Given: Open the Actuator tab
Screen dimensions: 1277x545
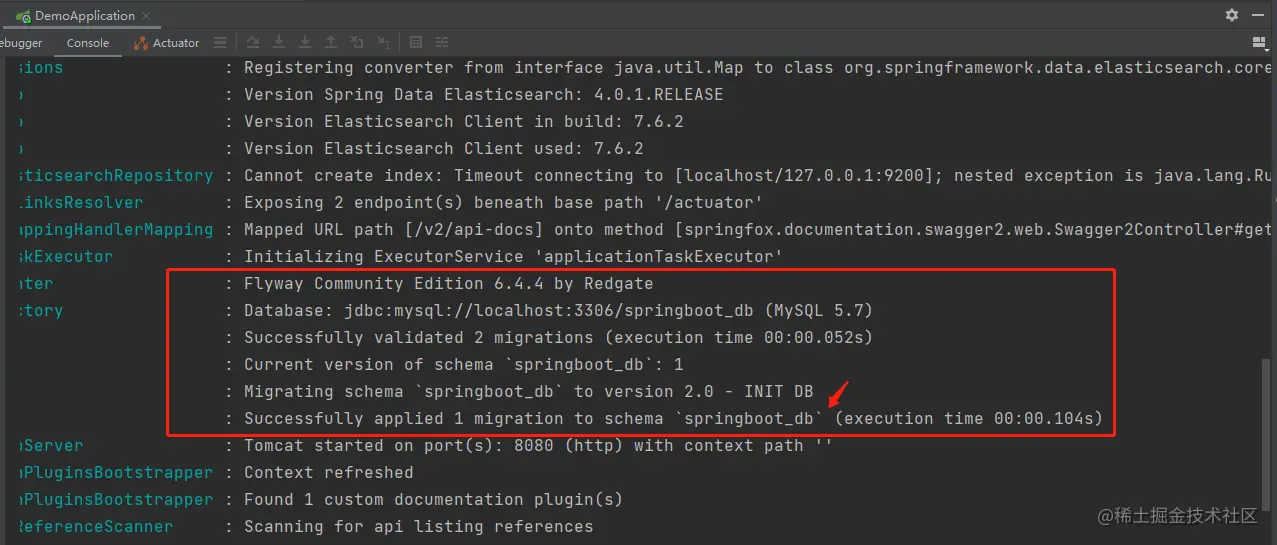Looking at the screenshot, I should (166, 43).
